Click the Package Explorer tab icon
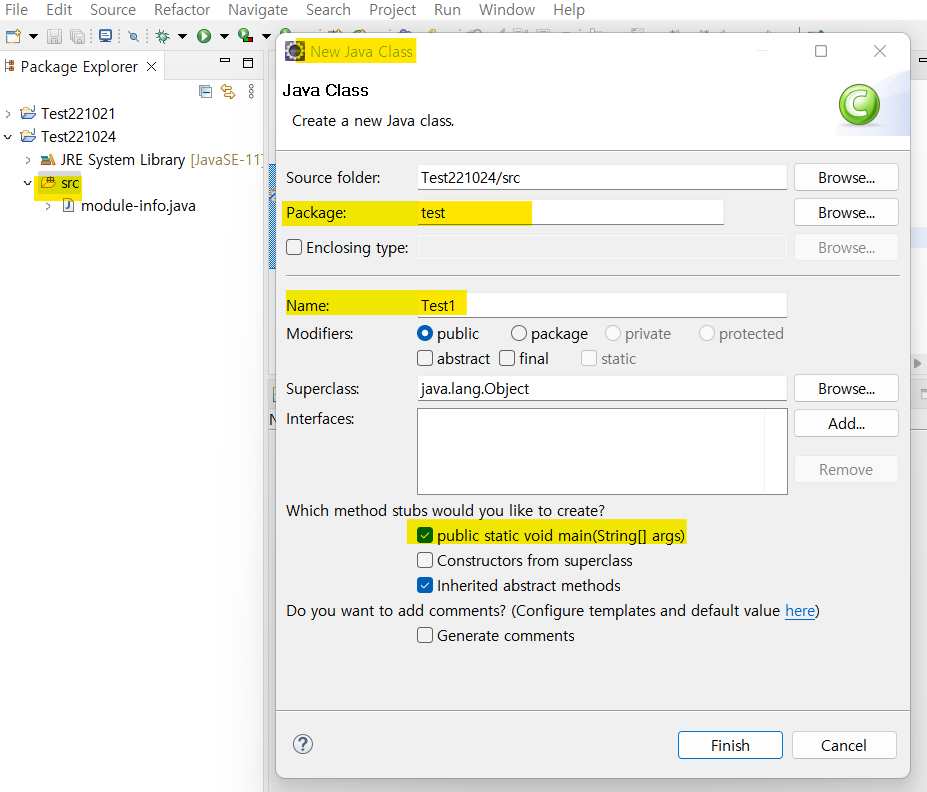The width and height of the screenshot is (927, 792). coord(9,66)
